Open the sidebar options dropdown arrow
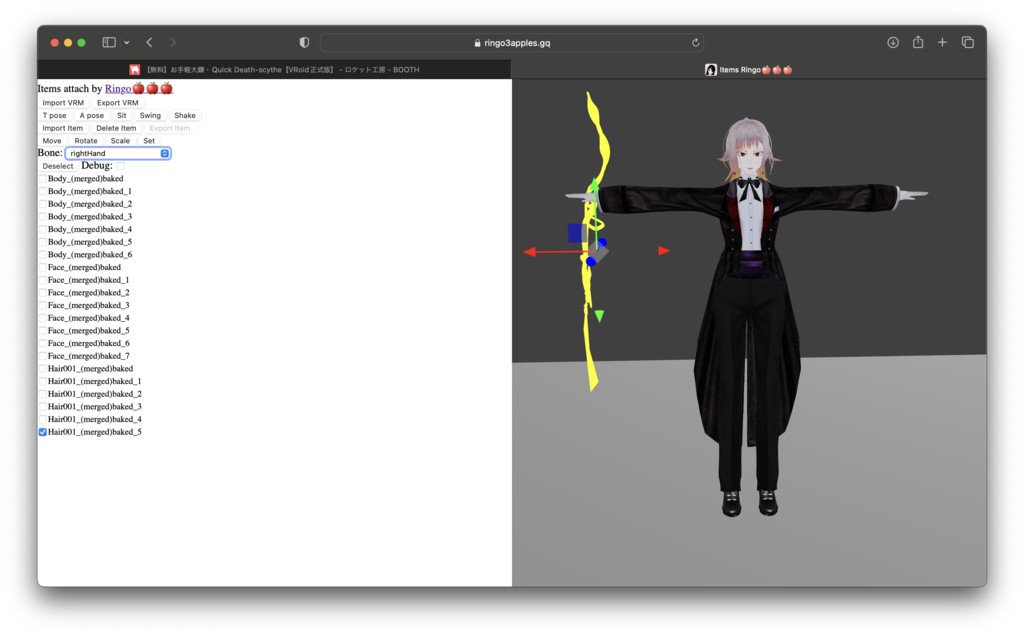 [127, 42]
